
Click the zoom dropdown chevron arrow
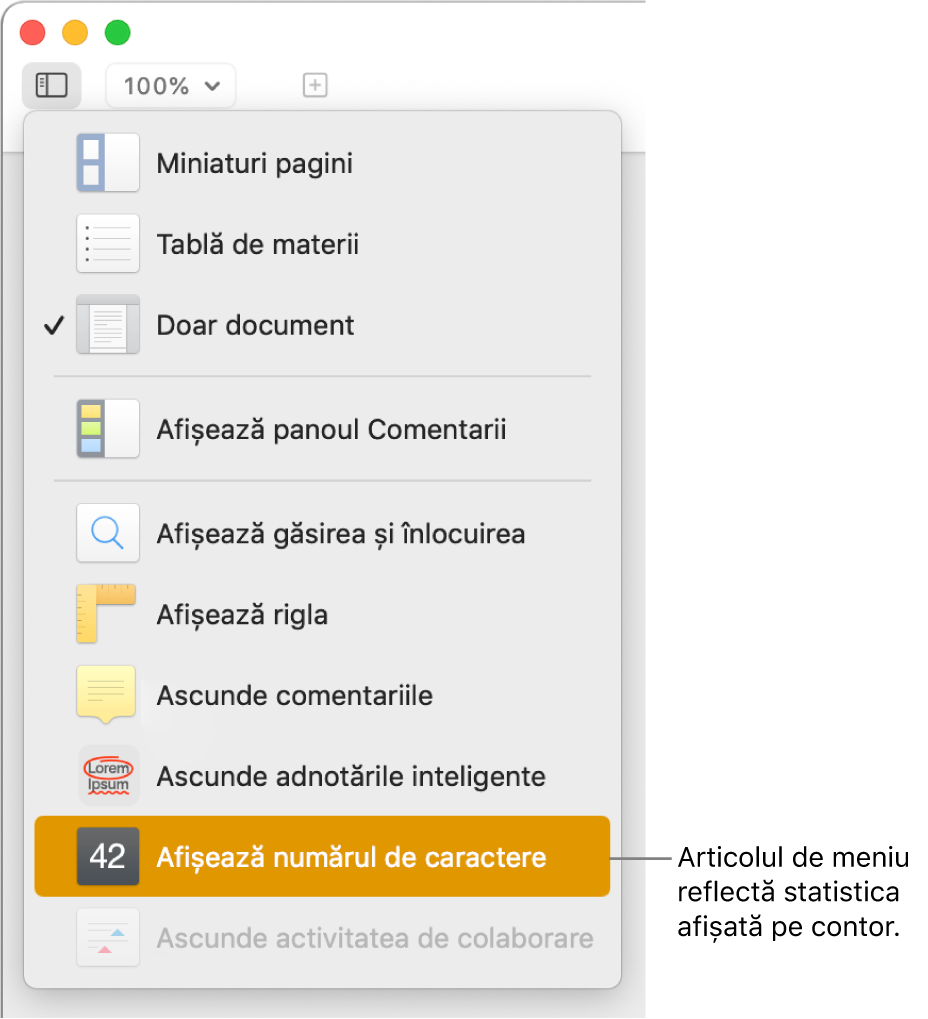click(213, 86)
